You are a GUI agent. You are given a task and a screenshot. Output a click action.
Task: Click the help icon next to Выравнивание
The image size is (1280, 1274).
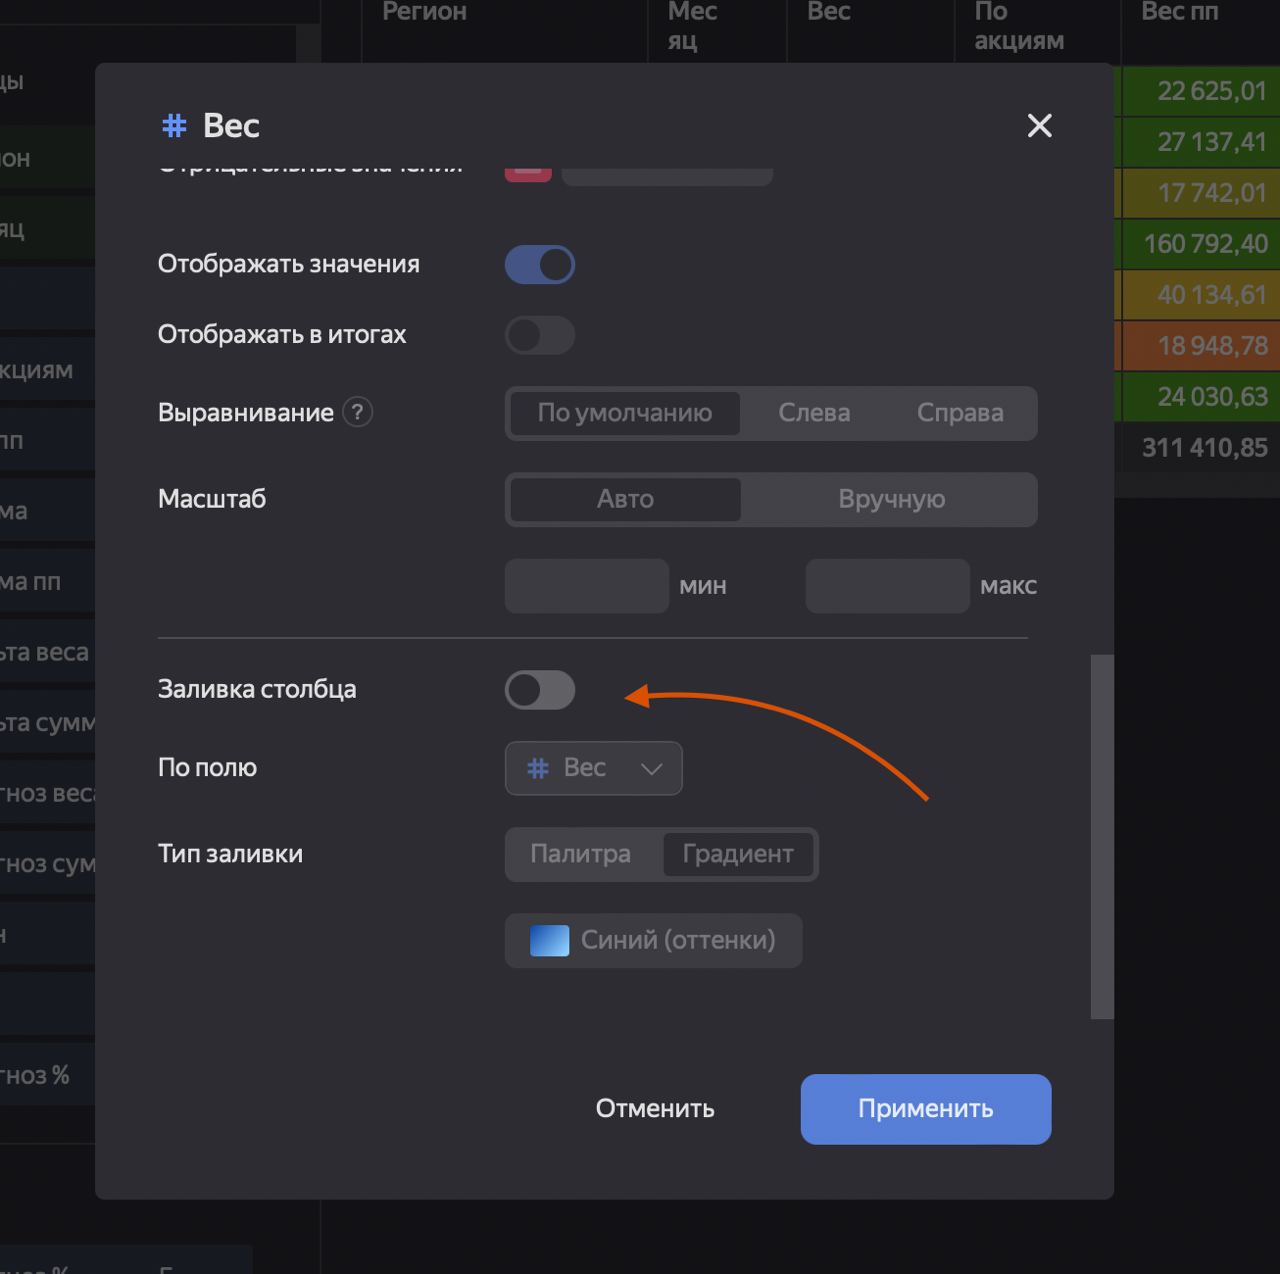tap(358, 412)
